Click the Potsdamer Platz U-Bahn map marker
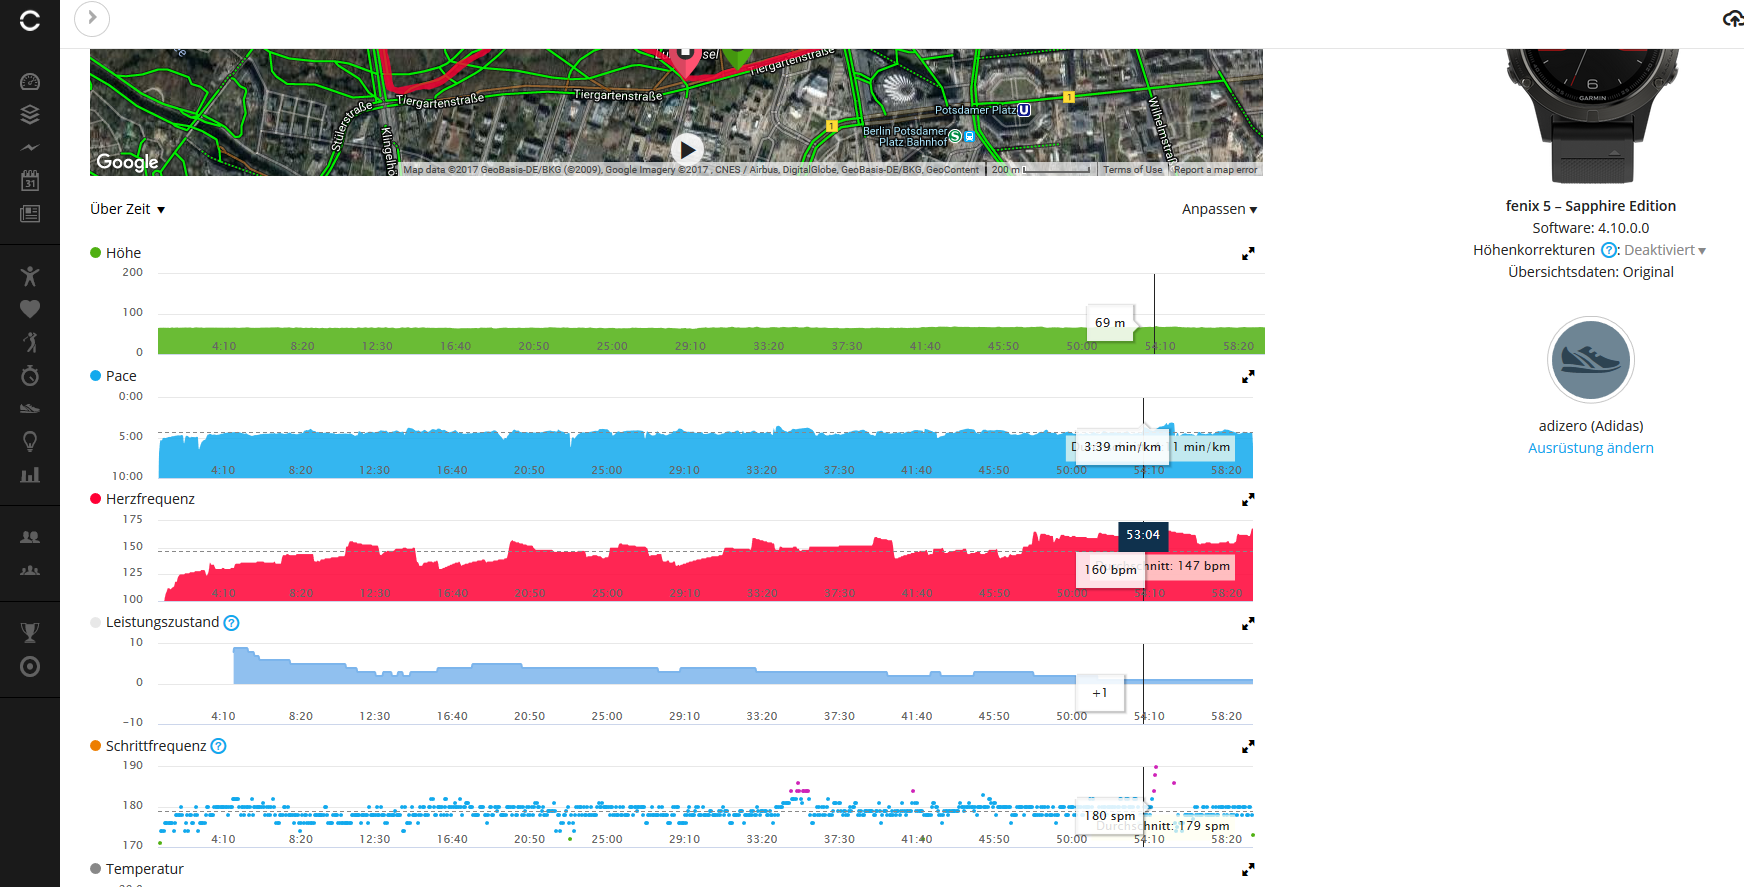The image size is (1744, 887). [1024, 110]
